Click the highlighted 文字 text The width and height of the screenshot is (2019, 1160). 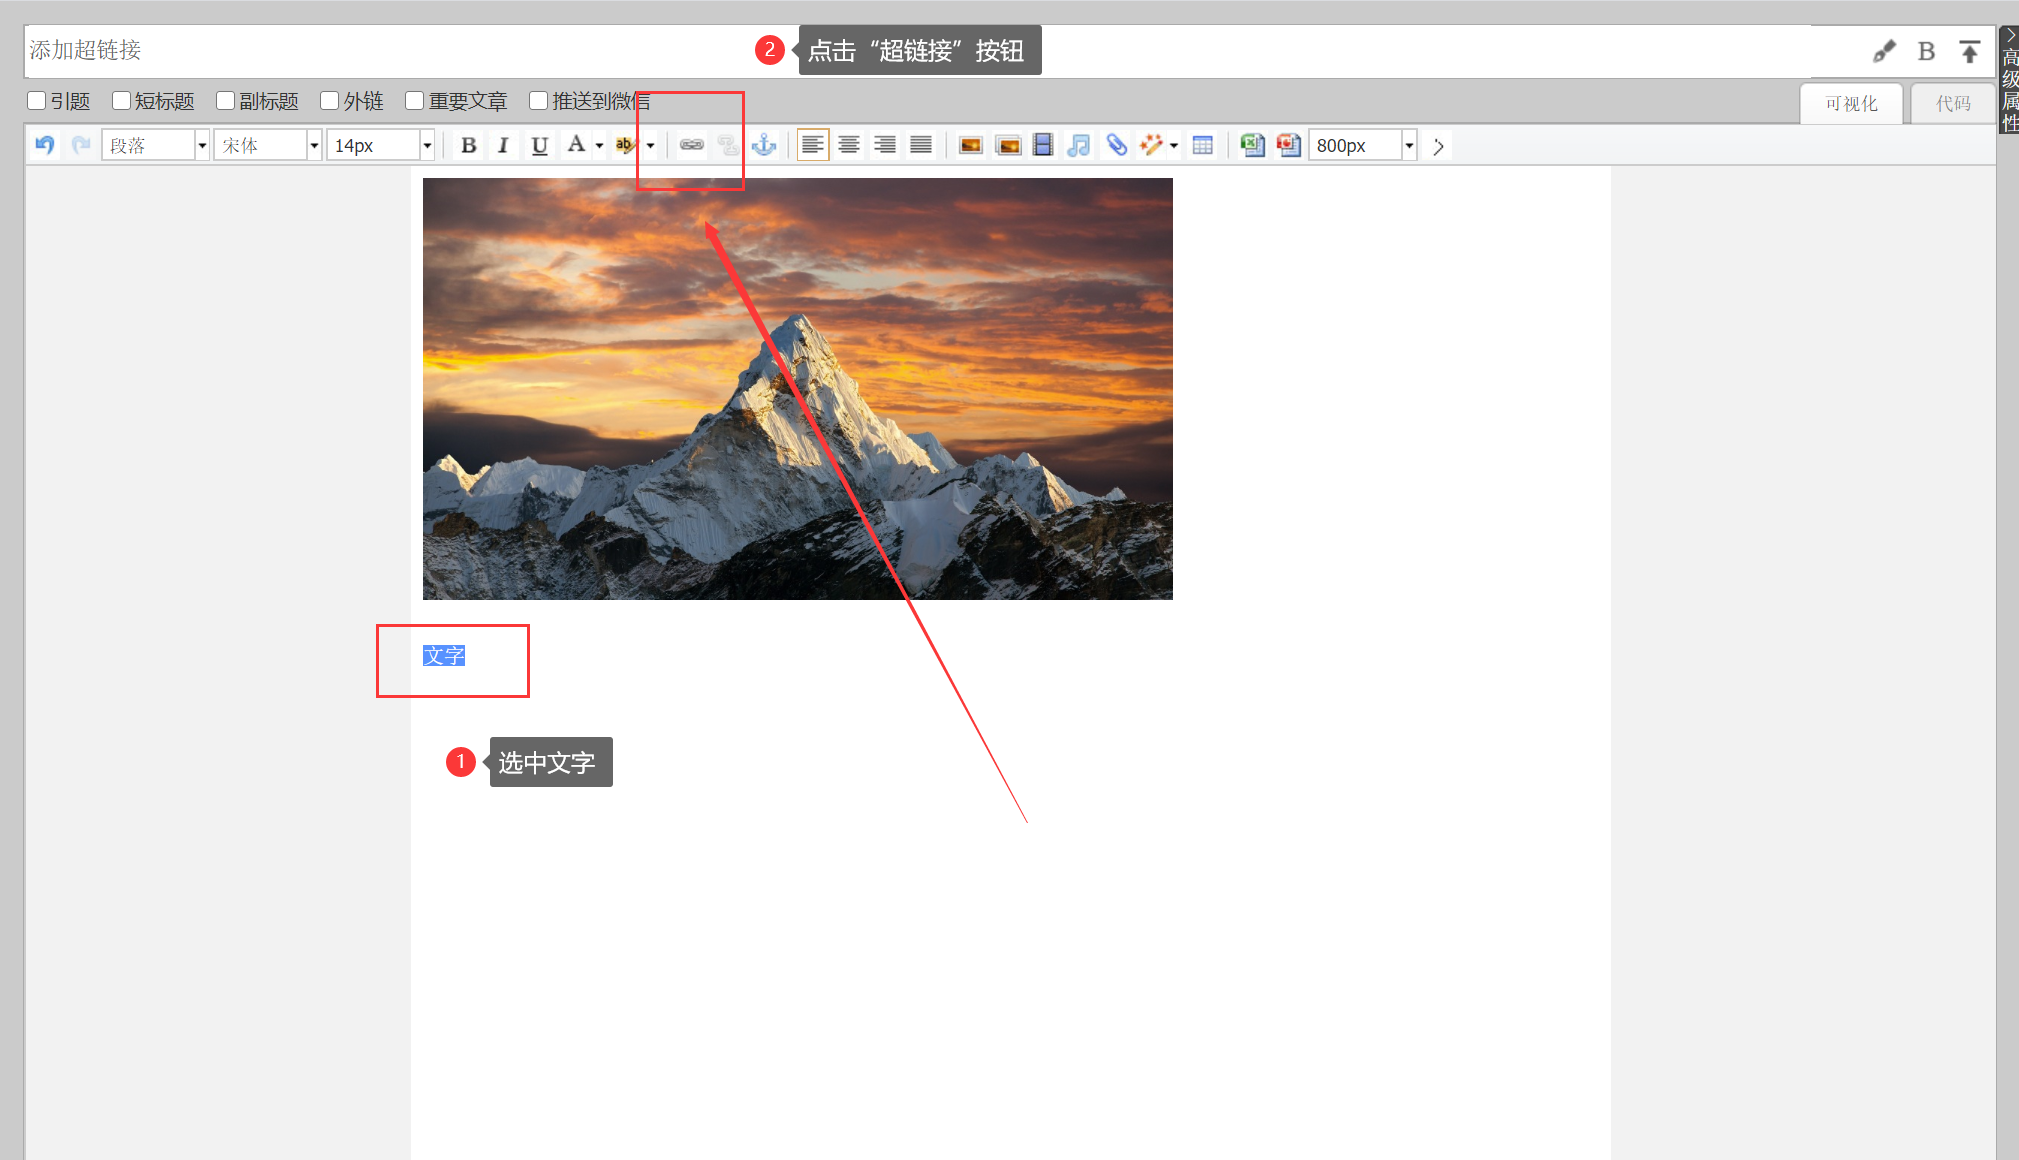[443, 656]
